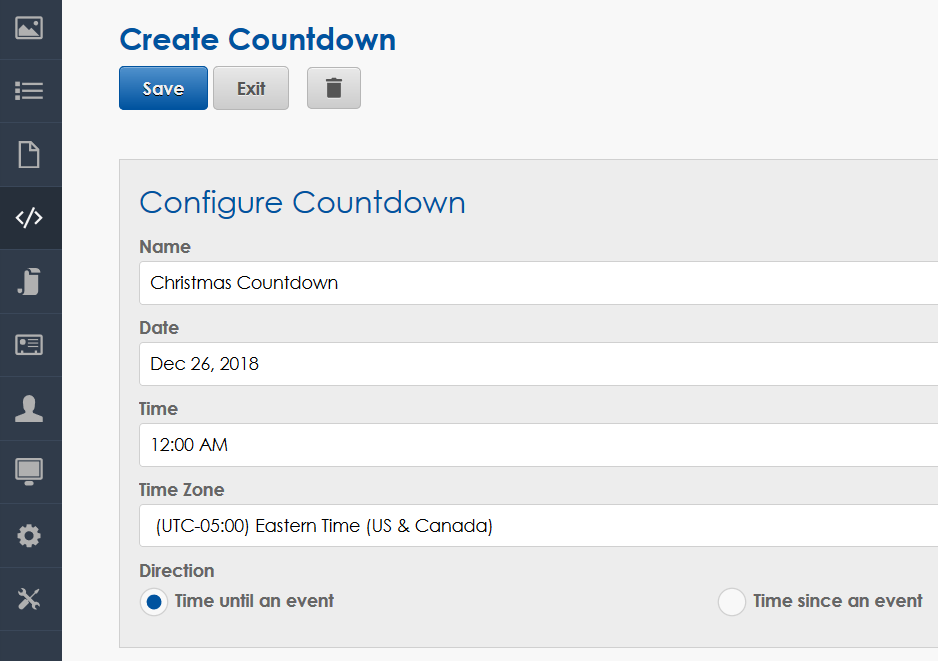Open the Pages document icon in sidebar
The height and width of the screenshot is (661, 938).
(30, 154)
